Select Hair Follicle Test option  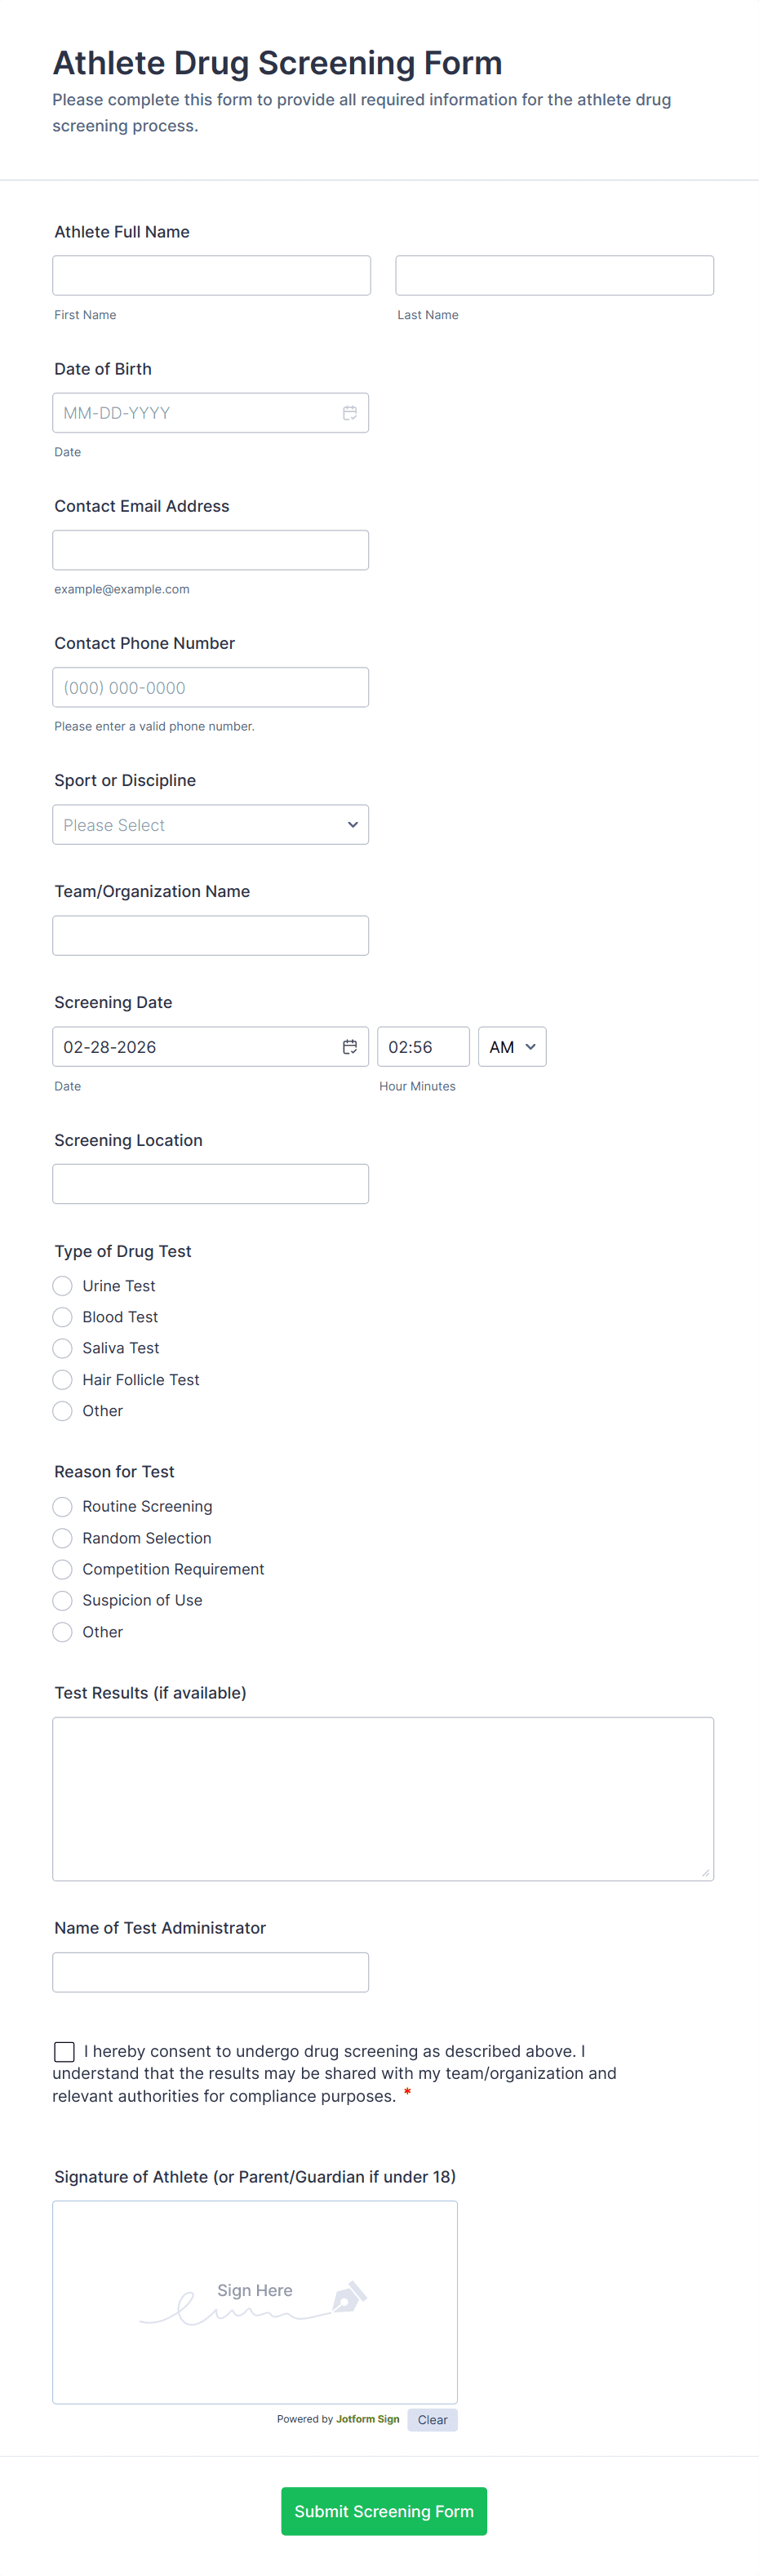(x=63, y=1380)
